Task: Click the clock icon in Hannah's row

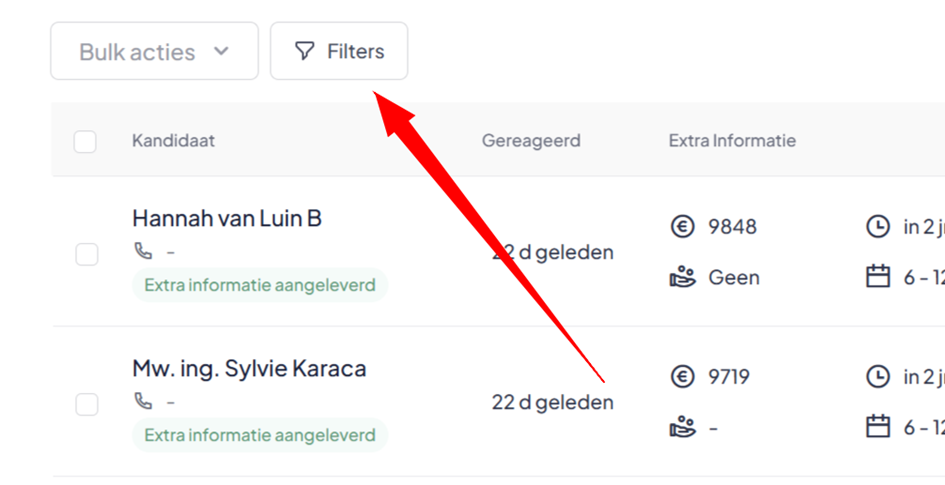Action: click(878, 227)
